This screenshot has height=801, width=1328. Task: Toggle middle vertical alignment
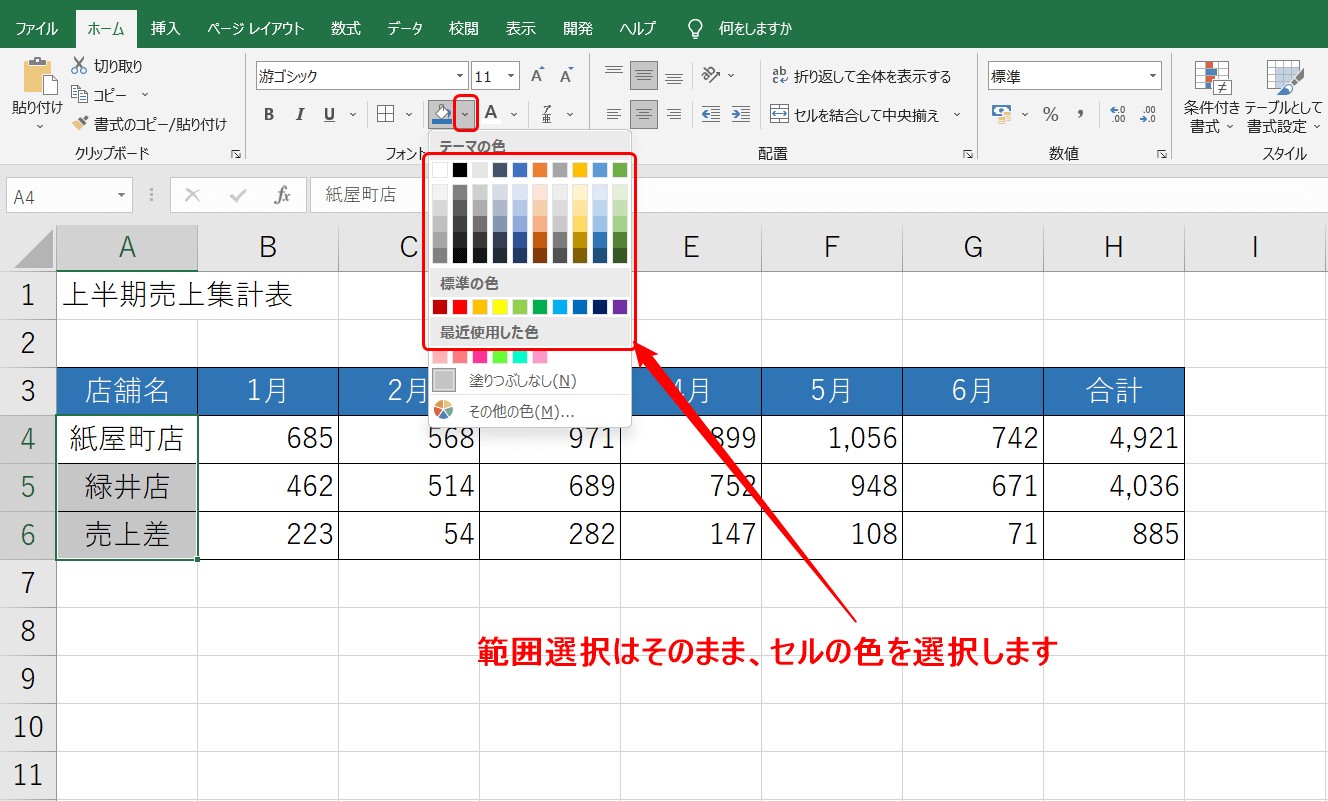[x=644, y=76]
